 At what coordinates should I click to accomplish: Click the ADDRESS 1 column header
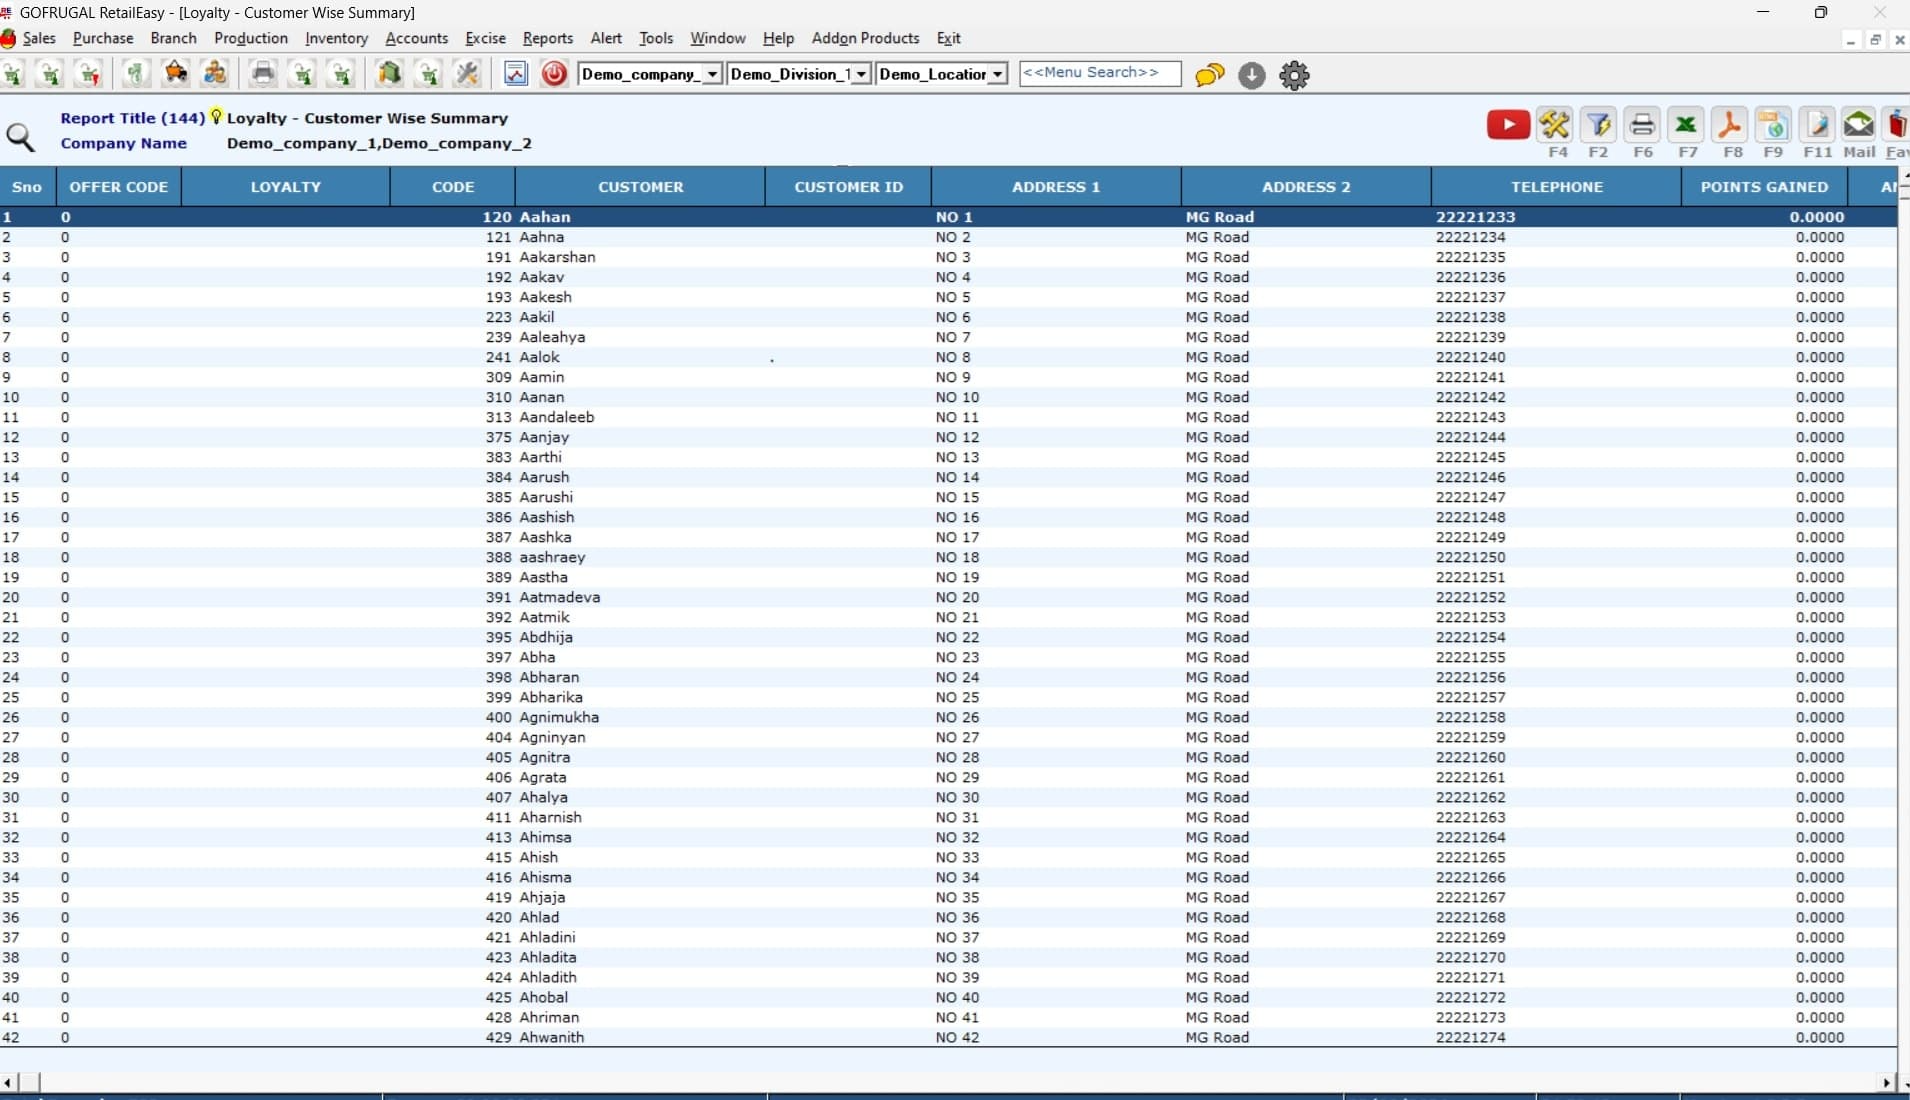(x=1056, y=187)
